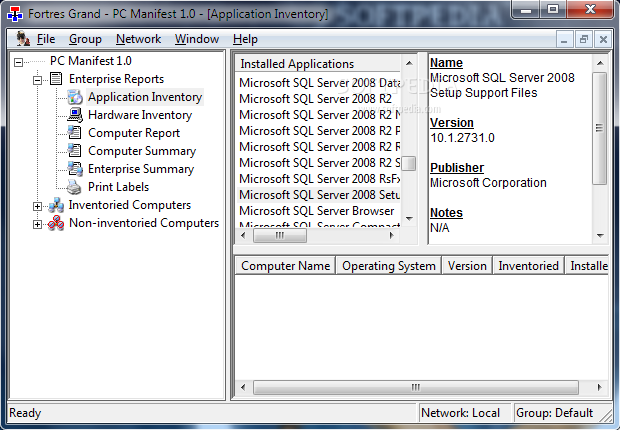Click the Enterprise Summary icon

point(75,169)
